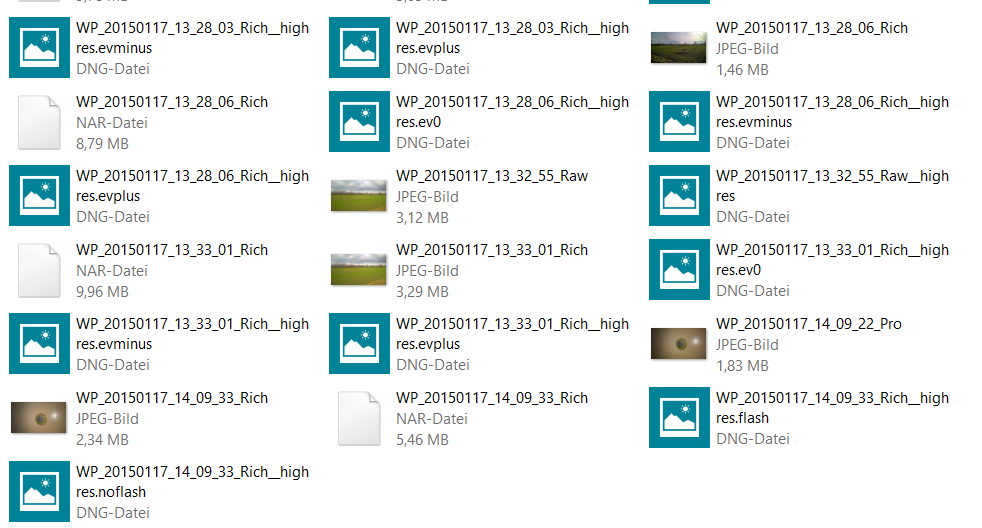Select the DNG icon for 13_28_06_Rich res.evminus
The image size is (982, 528).
[680, 122]
